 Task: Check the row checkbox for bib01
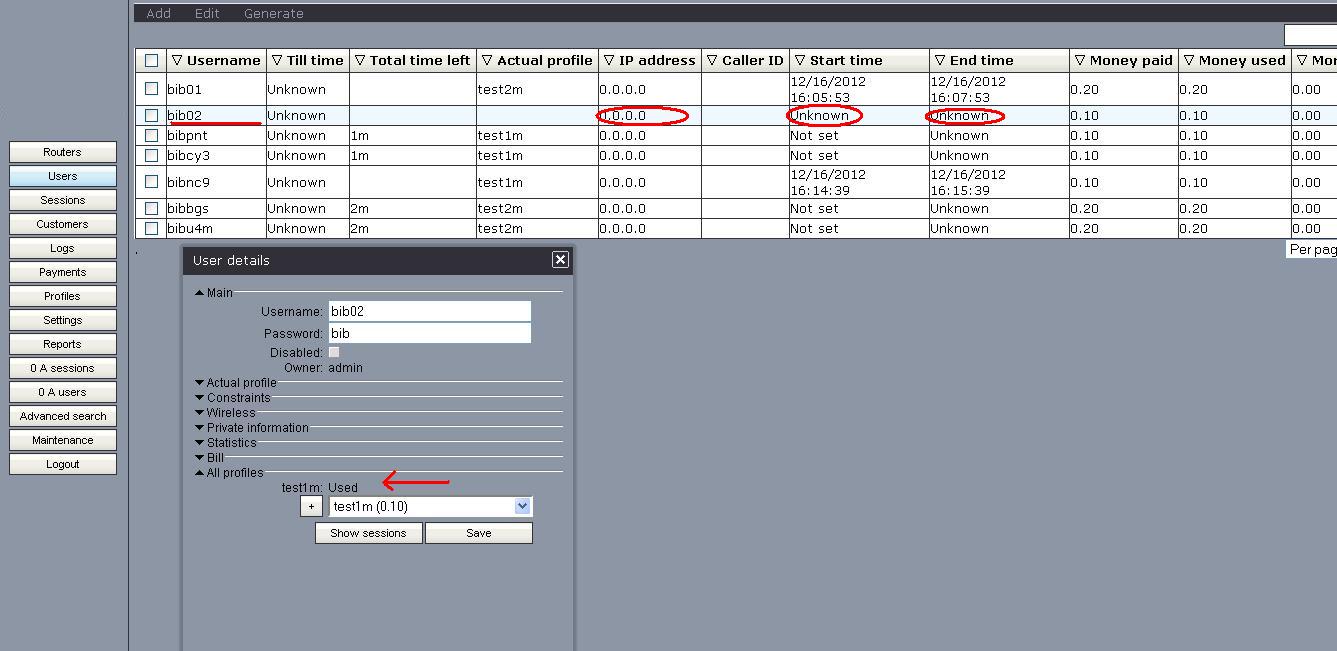coord(151,88)
